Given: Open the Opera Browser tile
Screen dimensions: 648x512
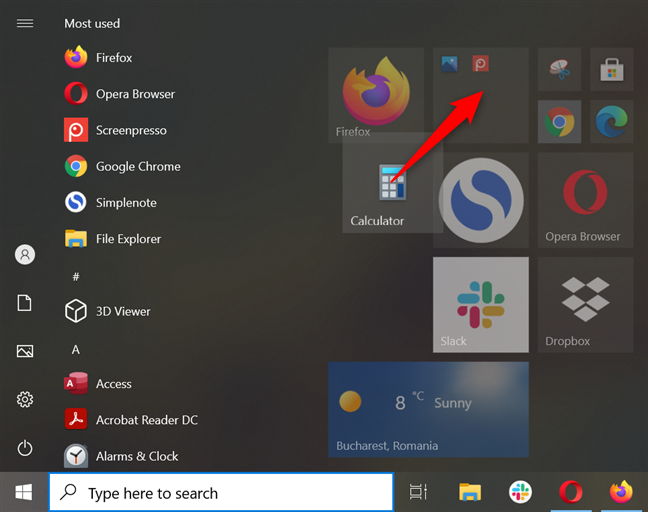Looking at the screenshot, I should point(585,200).
